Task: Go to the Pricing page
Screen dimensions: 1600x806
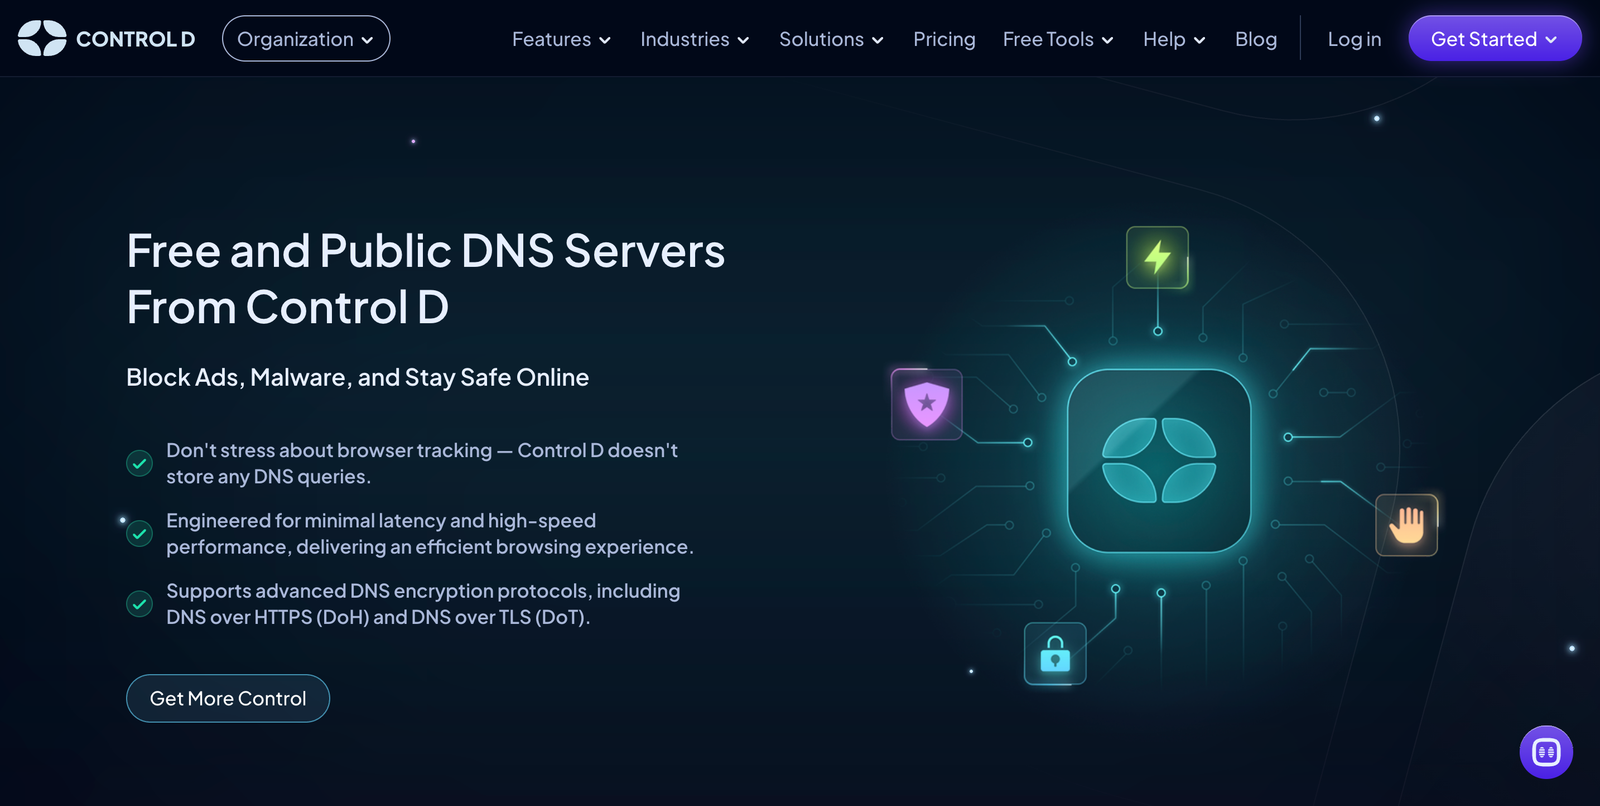Action: click(944, 39)
